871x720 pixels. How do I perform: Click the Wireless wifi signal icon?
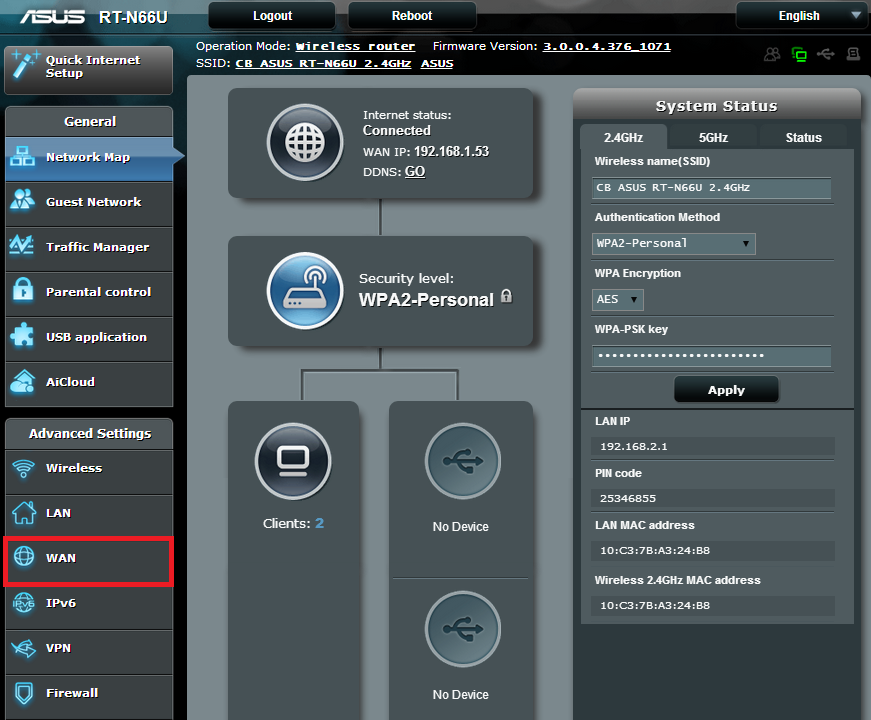point(23,468)
